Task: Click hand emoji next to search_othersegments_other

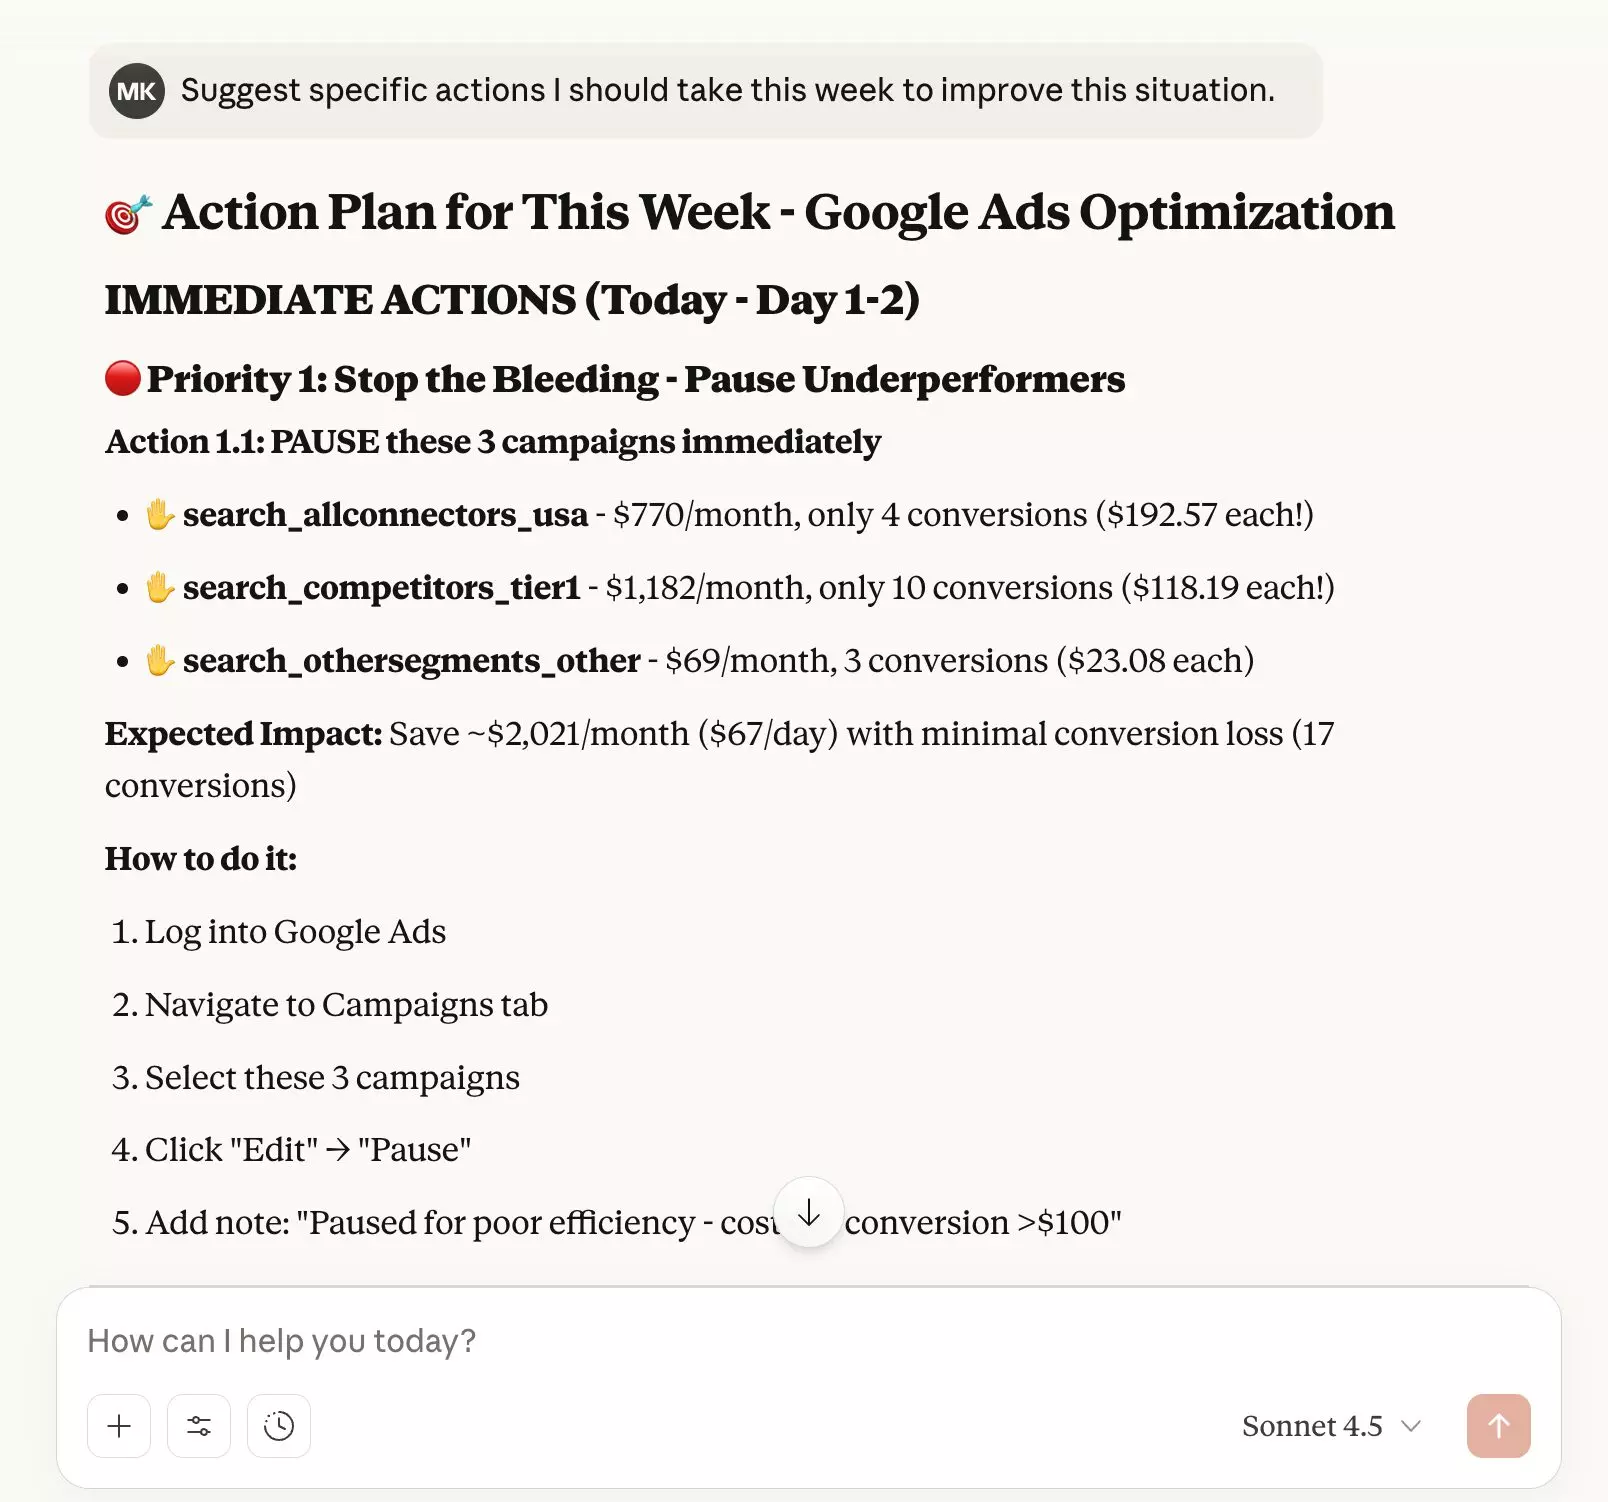Action: 160,661
